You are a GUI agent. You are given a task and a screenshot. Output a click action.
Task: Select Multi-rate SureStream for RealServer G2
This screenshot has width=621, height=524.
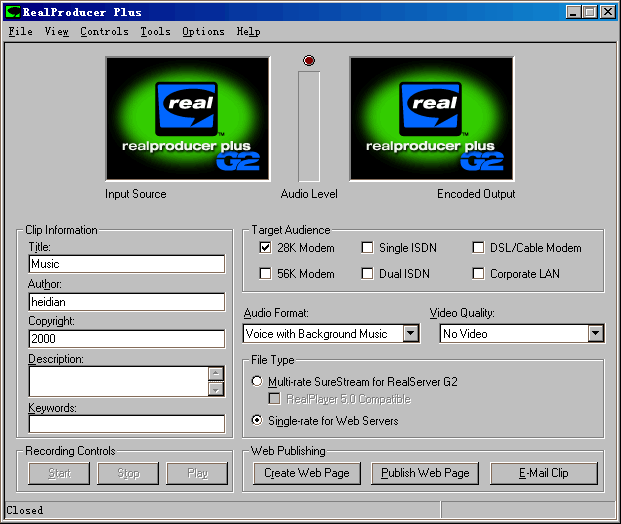258,382
